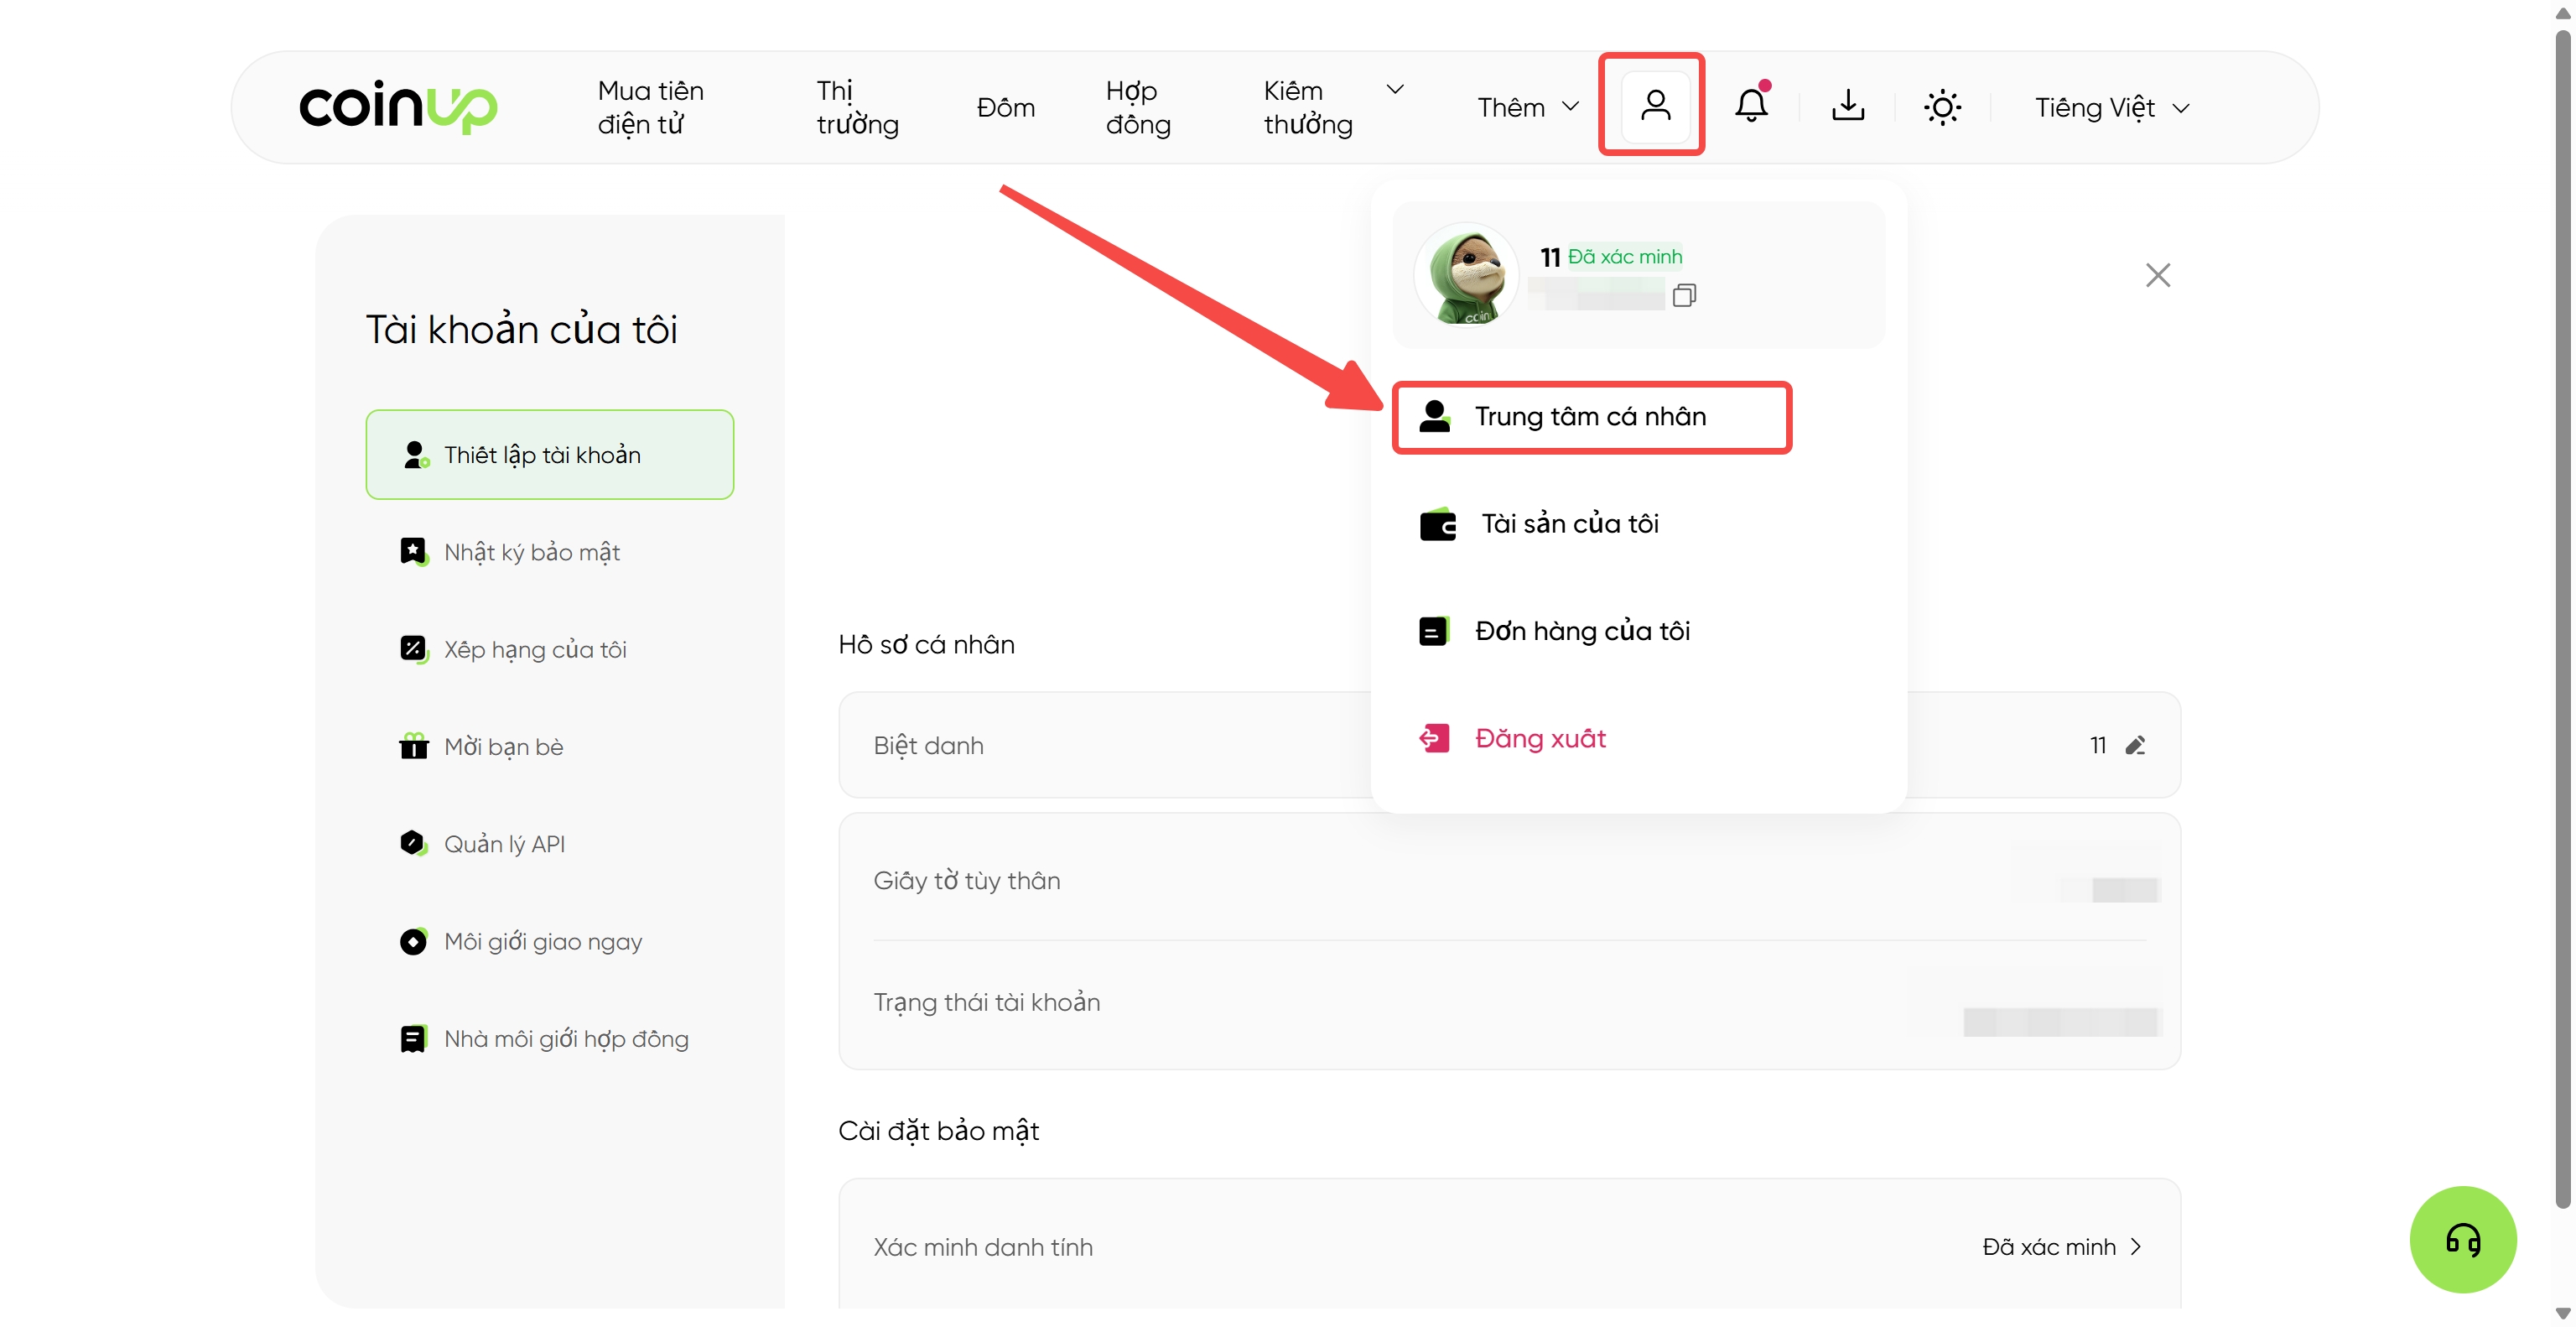Toggle the sun light-theme icon
Screen dimensions: 2576x1327
point(1942,107)
